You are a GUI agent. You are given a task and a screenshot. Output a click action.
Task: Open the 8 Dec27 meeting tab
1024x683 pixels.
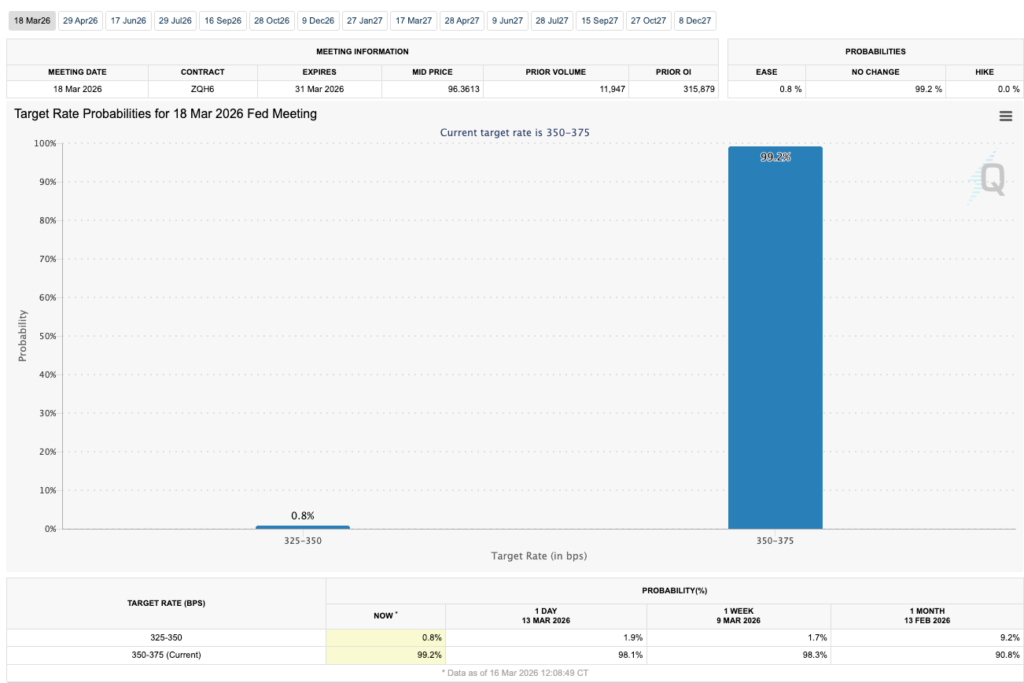[x=696, y=20]
